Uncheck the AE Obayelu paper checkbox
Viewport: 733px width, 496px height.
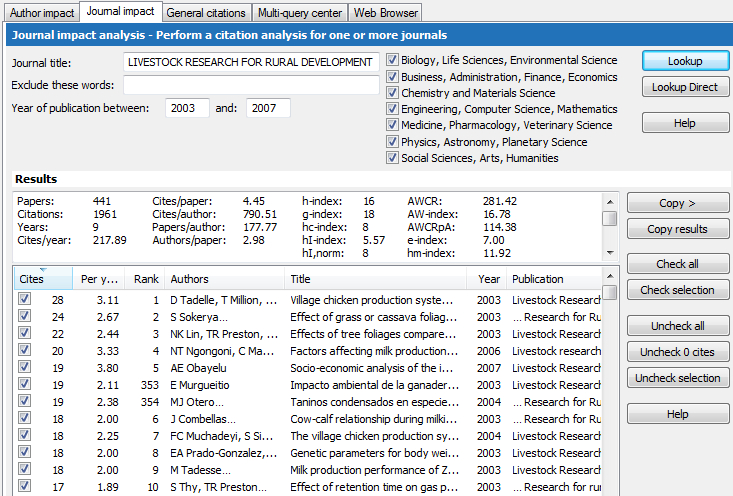pos(24,367)
